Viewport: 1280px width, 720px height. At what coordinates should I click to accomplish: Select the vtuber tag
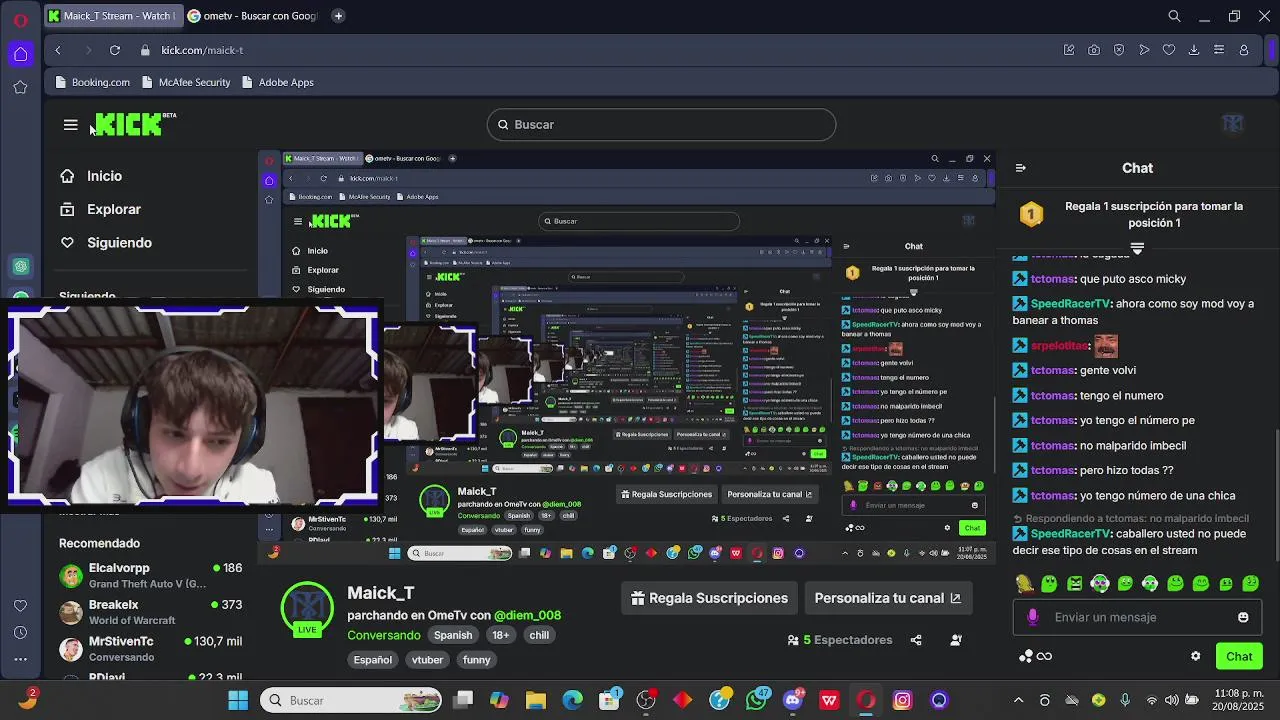pos(428,660)
